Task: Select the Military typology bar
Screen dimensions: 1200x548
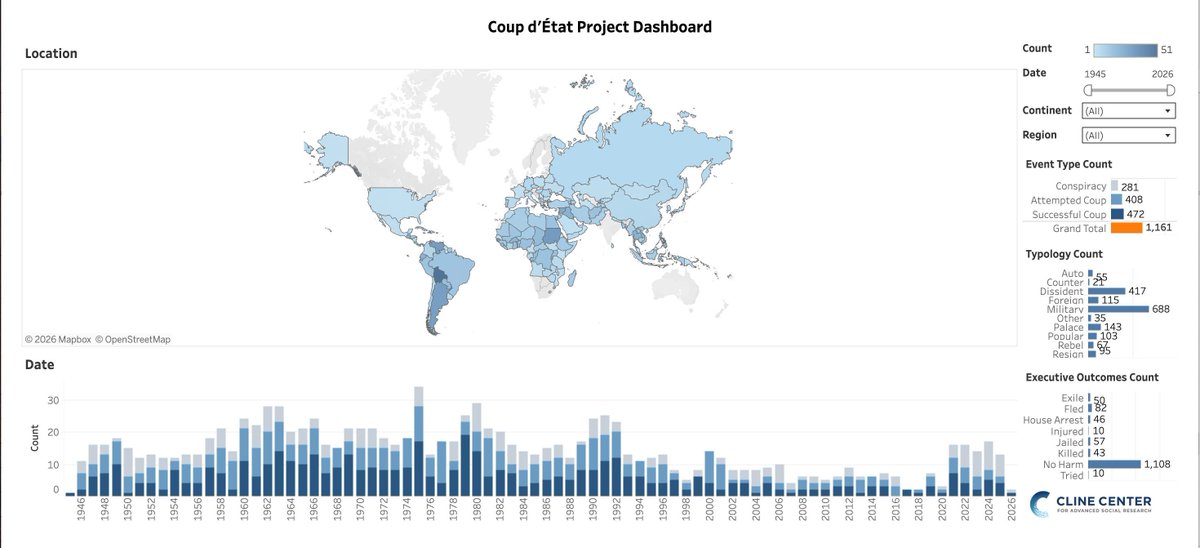Action: coord(1119,309)
